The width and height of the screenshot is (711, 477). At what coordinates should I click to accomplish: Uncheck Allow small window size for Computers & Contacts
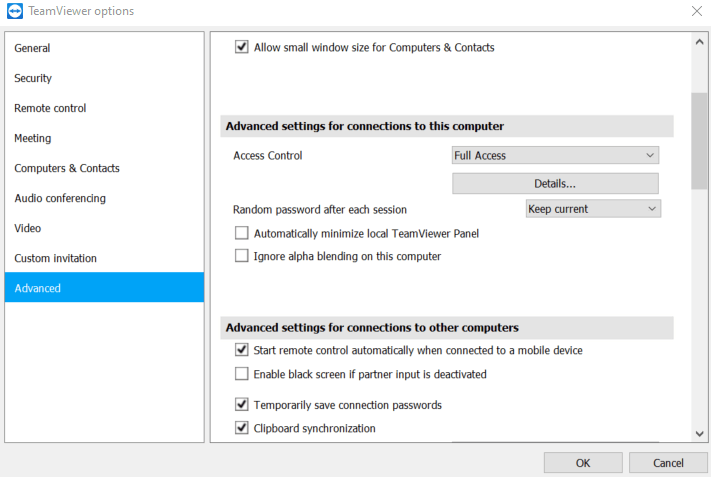click(x=242, y=47)
